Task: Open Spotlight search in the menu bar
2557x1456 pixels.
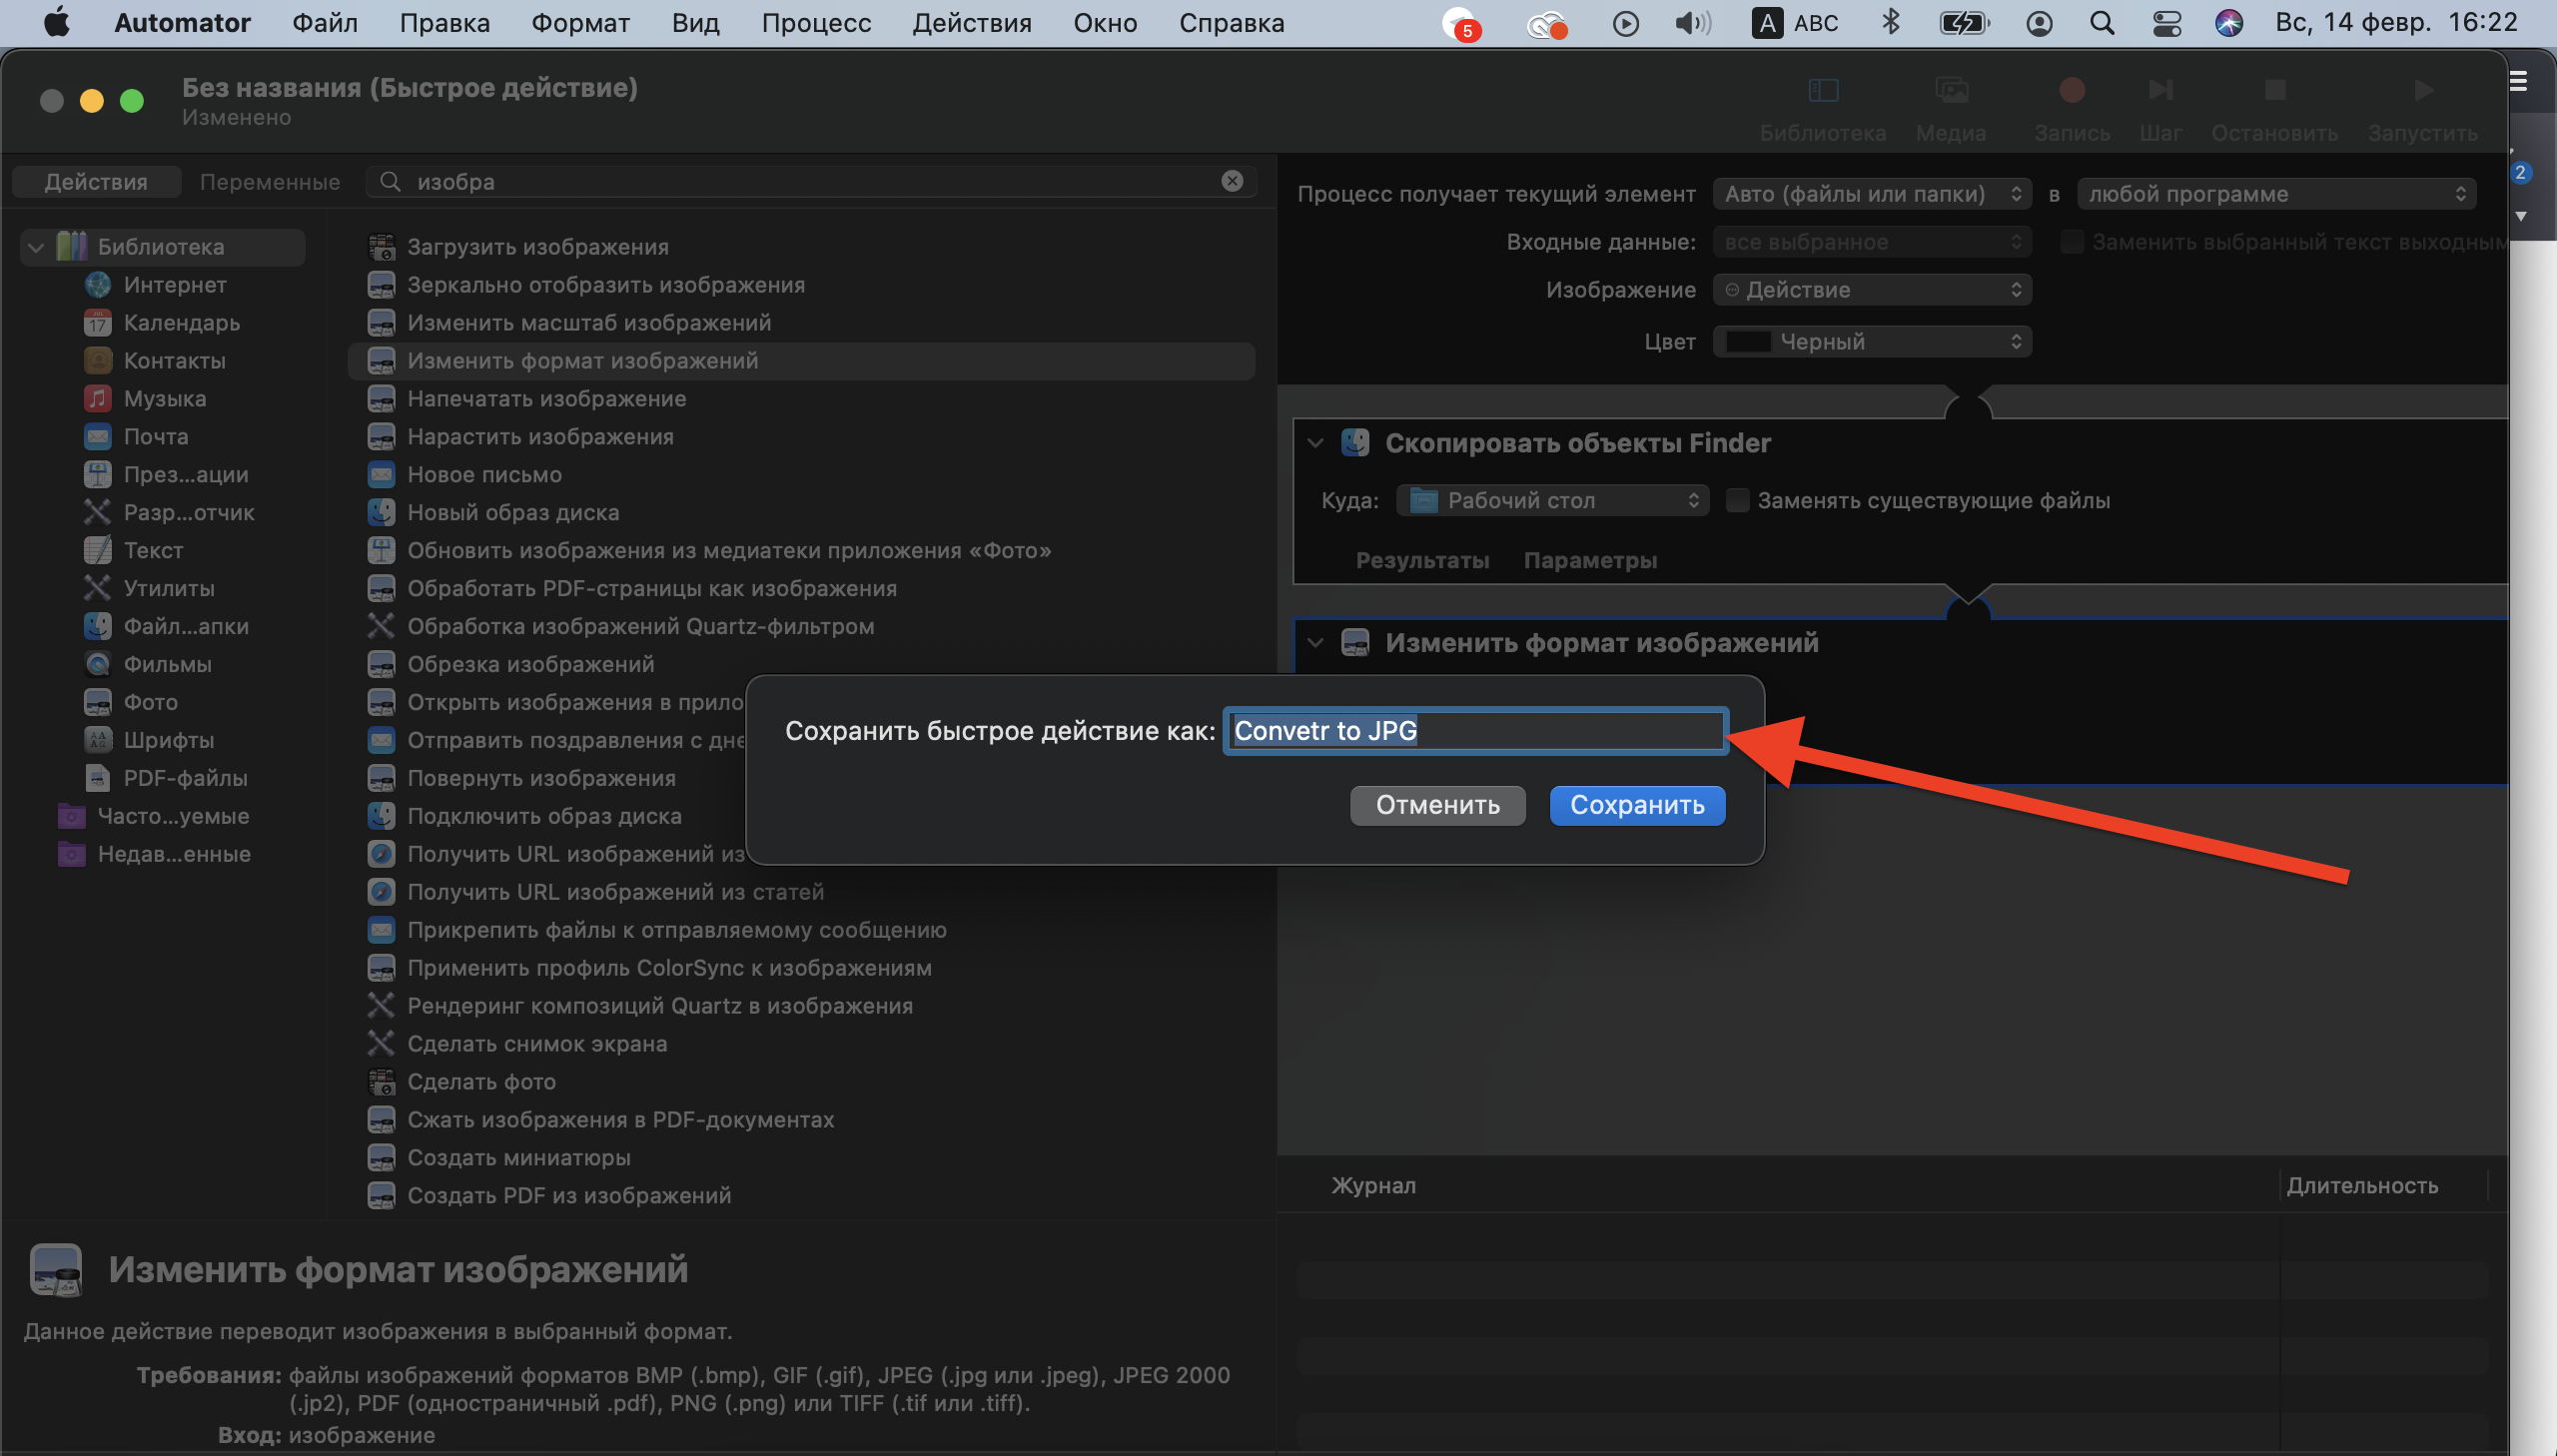Action: (x=2102, y=23)
